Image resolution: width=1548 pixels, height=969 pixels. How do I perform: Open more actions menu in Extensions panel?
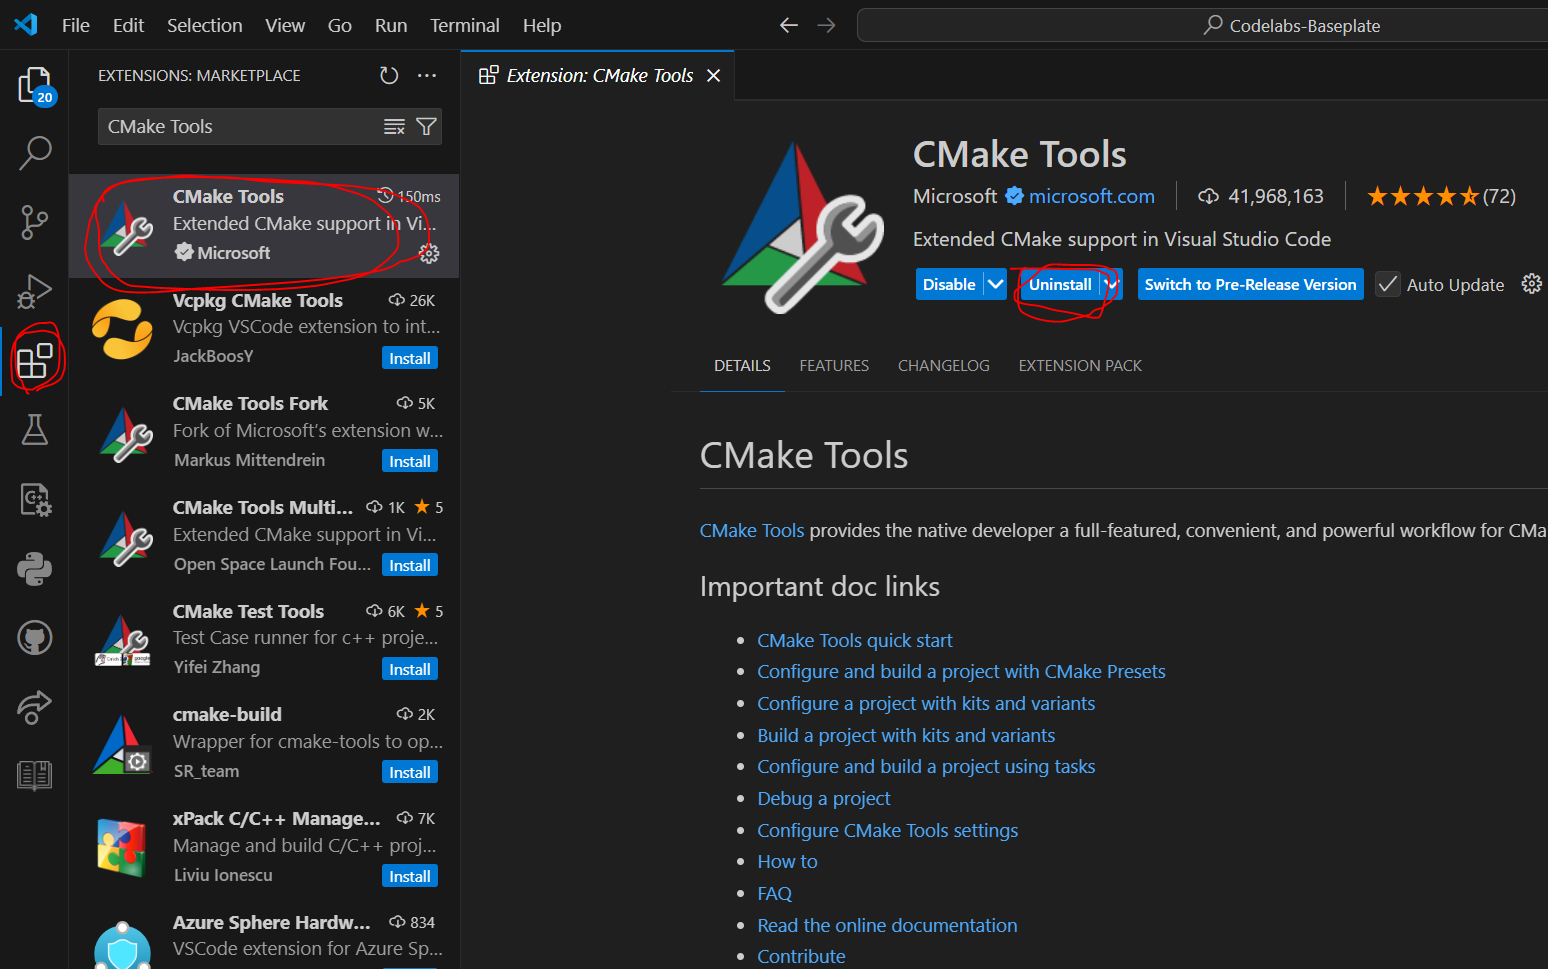427,75
